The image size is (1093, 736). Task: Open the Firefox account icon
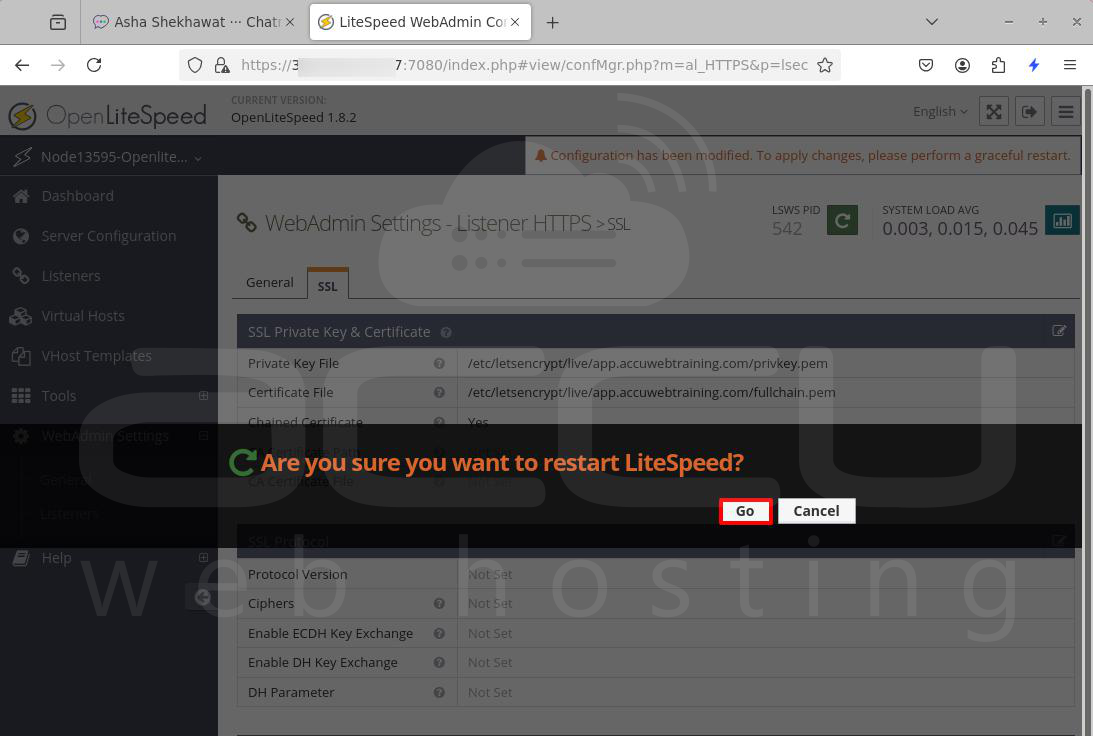pos(962,65)
